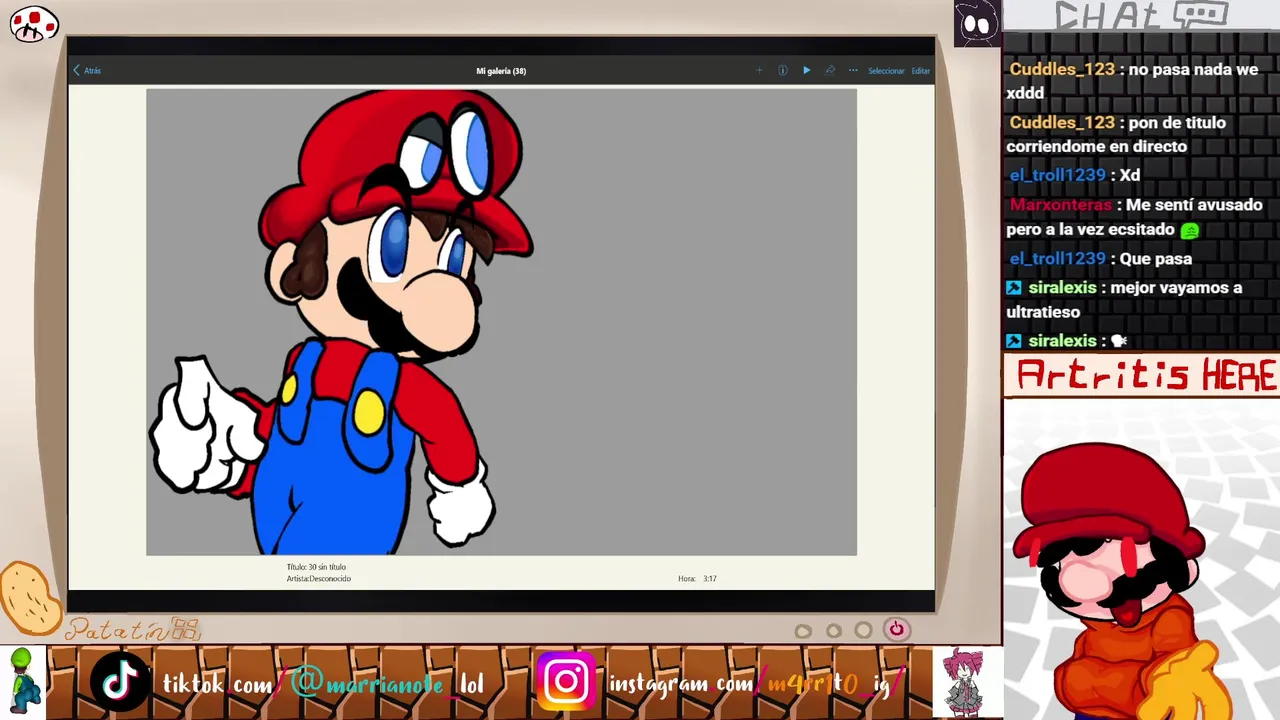Click the TikTok logo icon

(x=120, y=682)
